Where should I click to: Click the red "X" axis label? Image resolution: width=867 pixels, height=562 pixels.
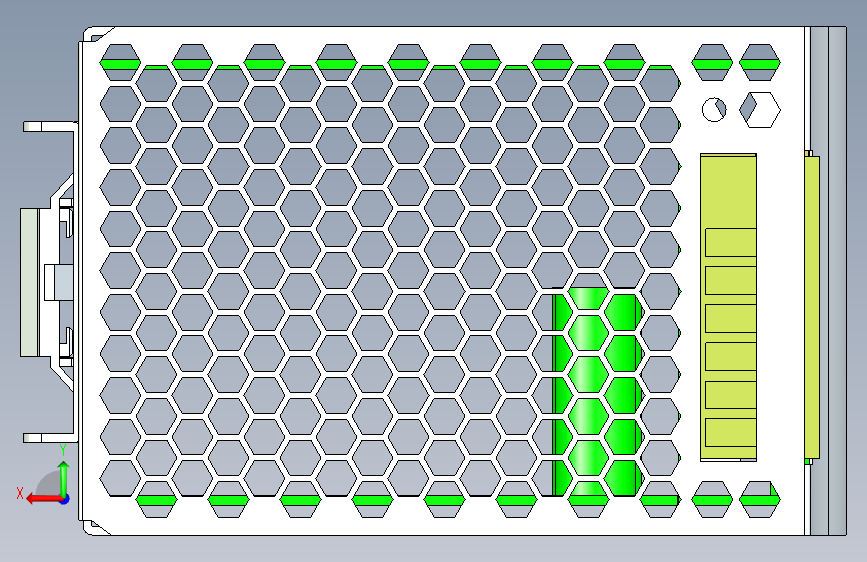coord(20,493)
